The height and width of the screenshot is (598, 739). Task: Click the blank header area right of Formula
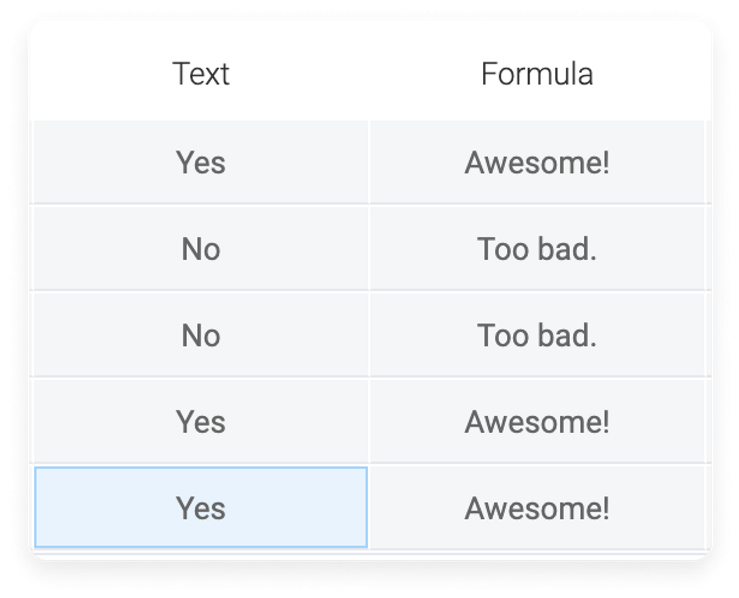(650, 74)
